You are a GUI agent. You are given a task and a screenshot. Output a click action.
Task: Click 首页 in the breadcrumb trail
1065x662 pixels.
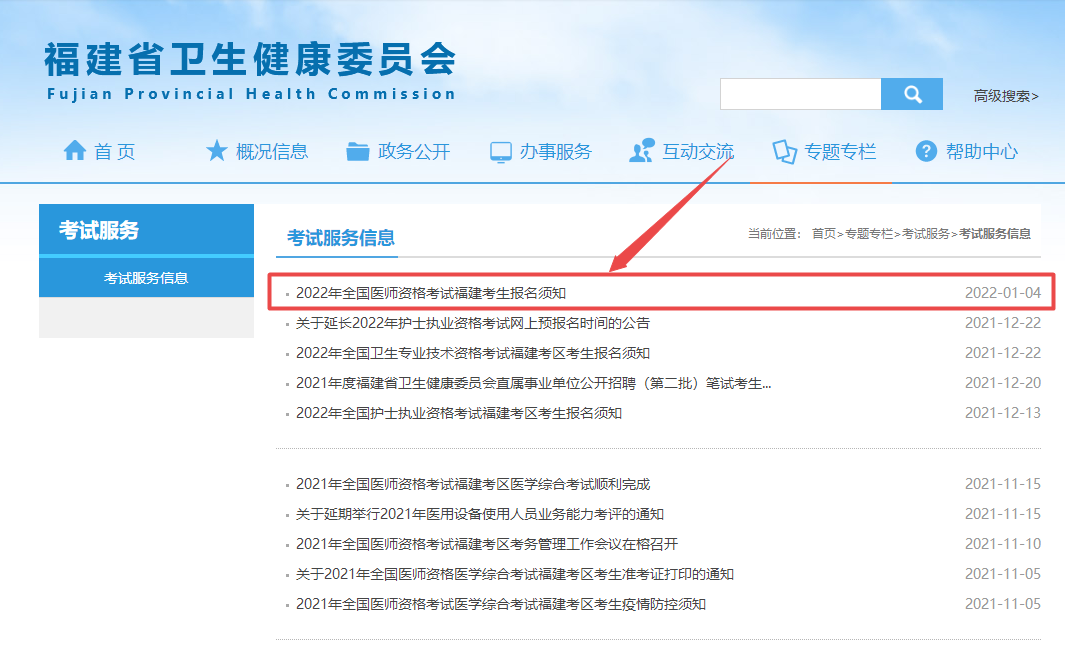tap(823, 234)
